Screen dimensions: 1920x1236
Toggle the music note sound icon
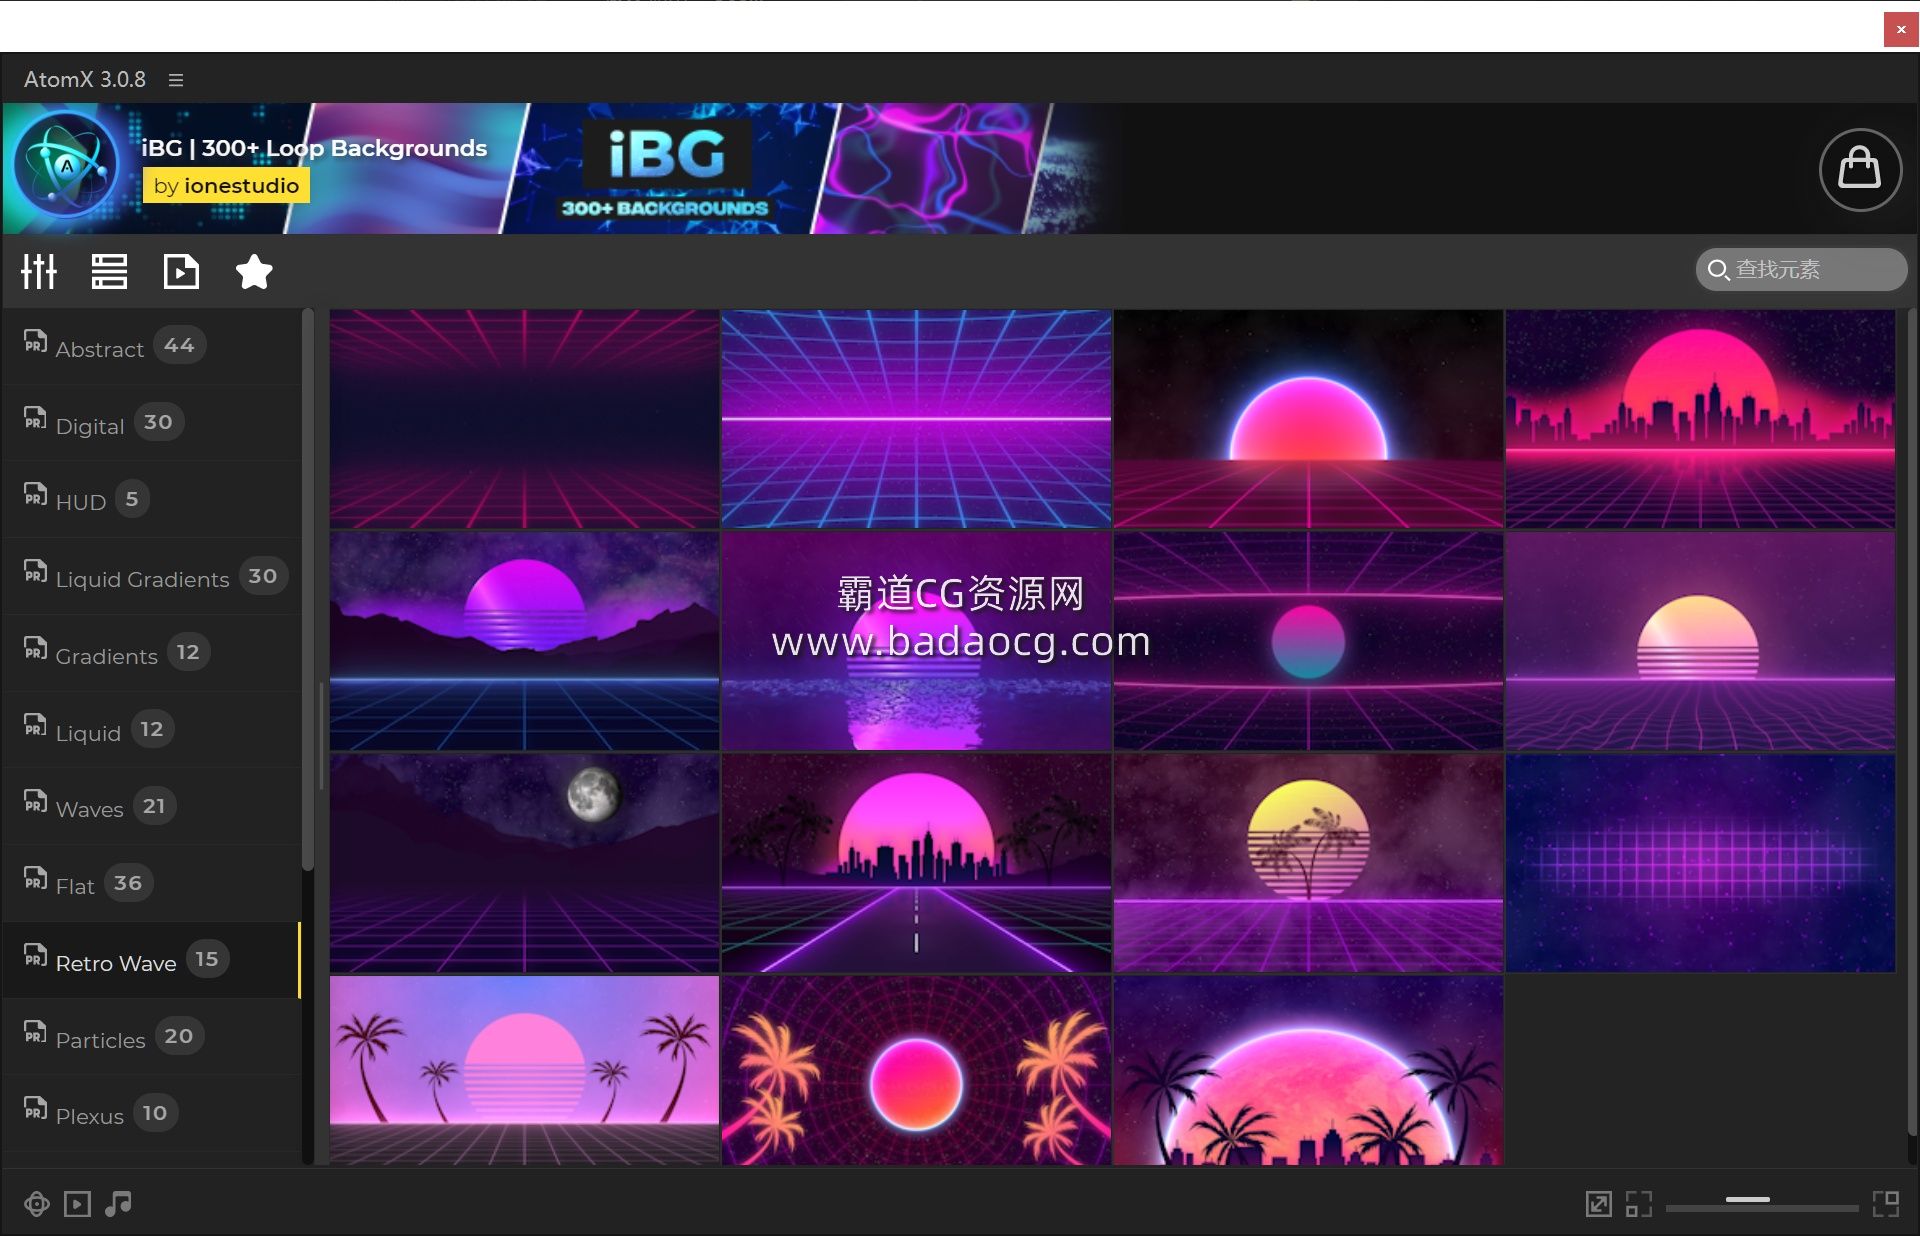point(118,1204)
